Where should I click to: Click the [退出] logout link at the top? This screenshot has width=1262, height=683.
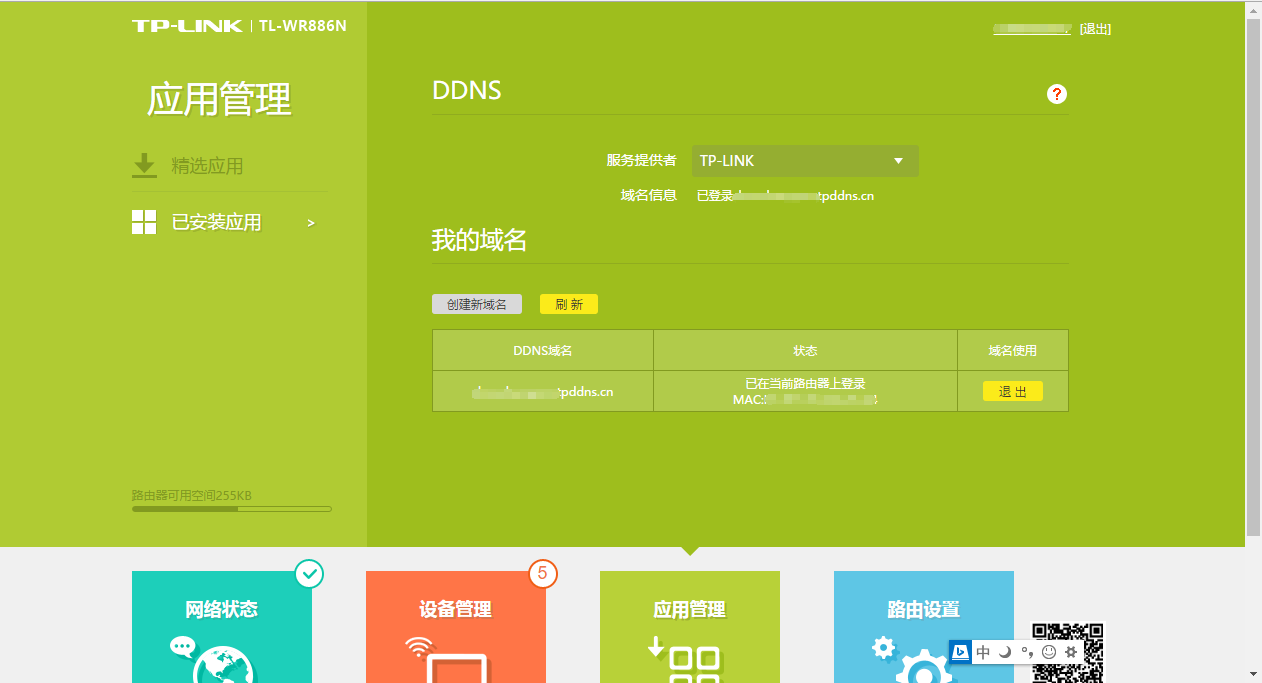tap(1095, 29)
